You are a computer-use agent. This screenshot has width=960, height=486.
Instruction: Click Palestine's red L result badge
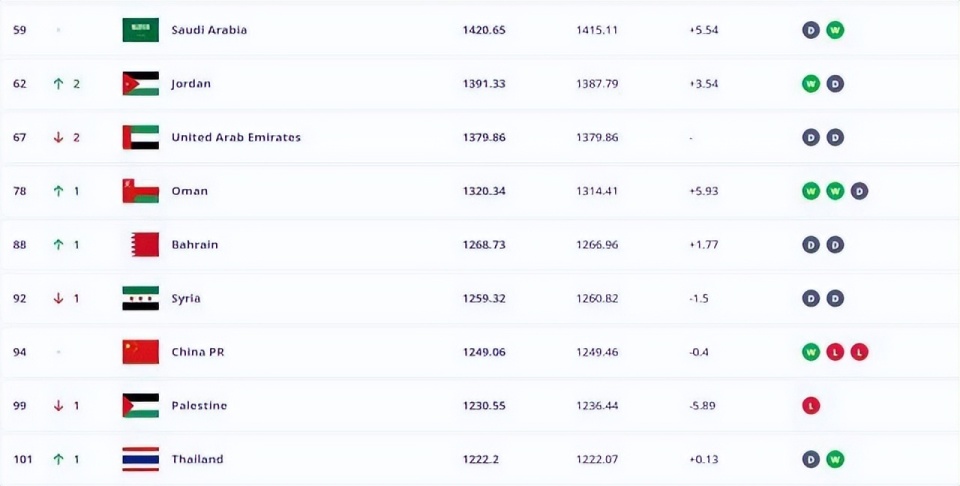click(x=811, y=406)
